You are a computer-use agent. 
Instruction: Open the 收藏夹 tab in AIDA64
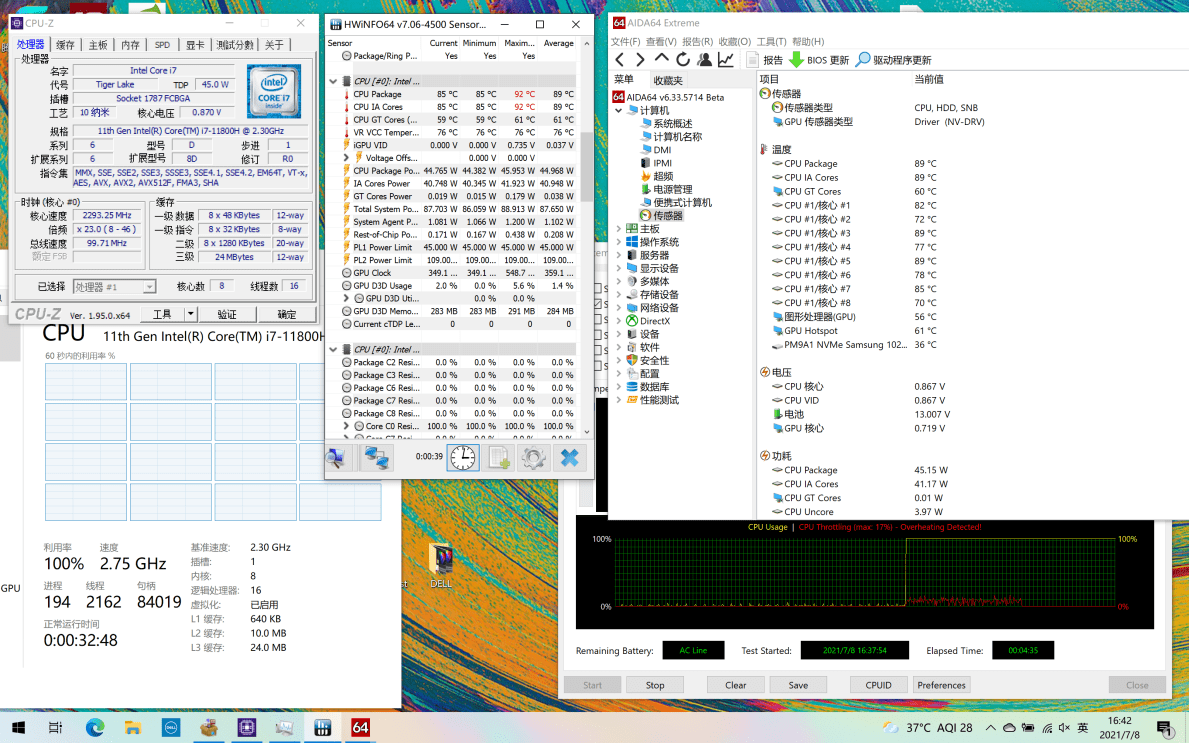coord(668,80)
